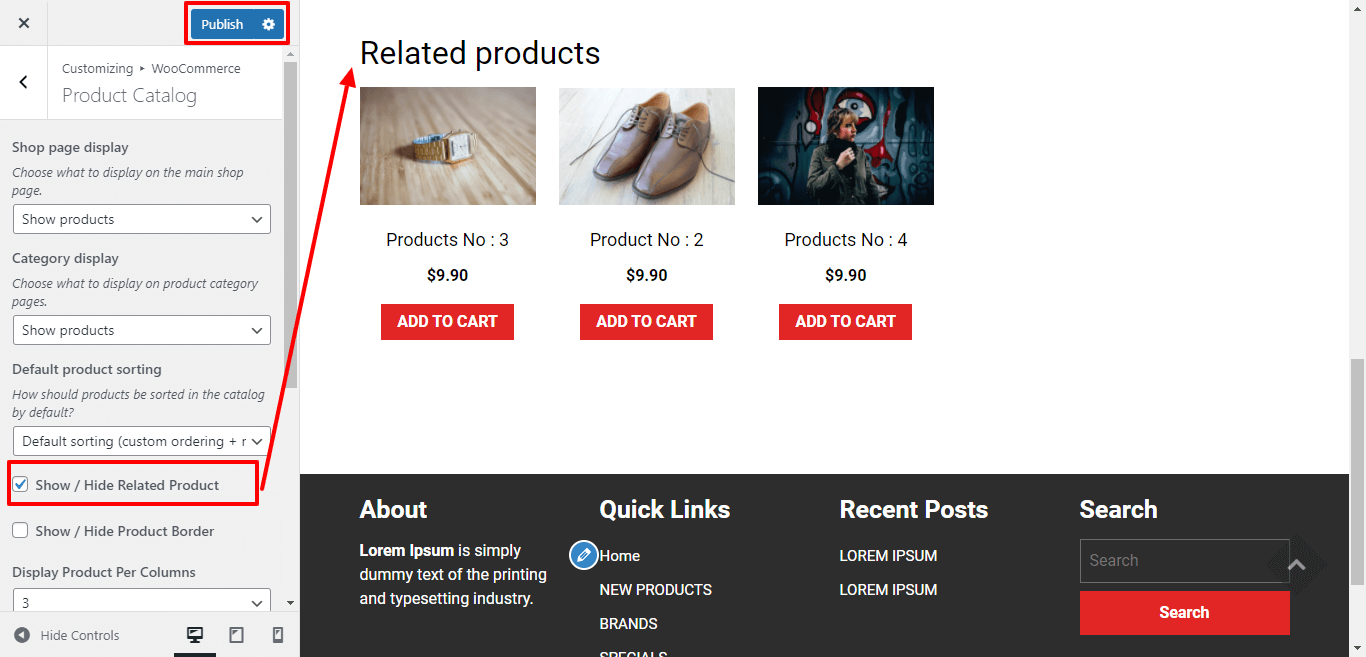
Task: Click the blue pencil edit shortcut icon
Action: click(584, 555)
